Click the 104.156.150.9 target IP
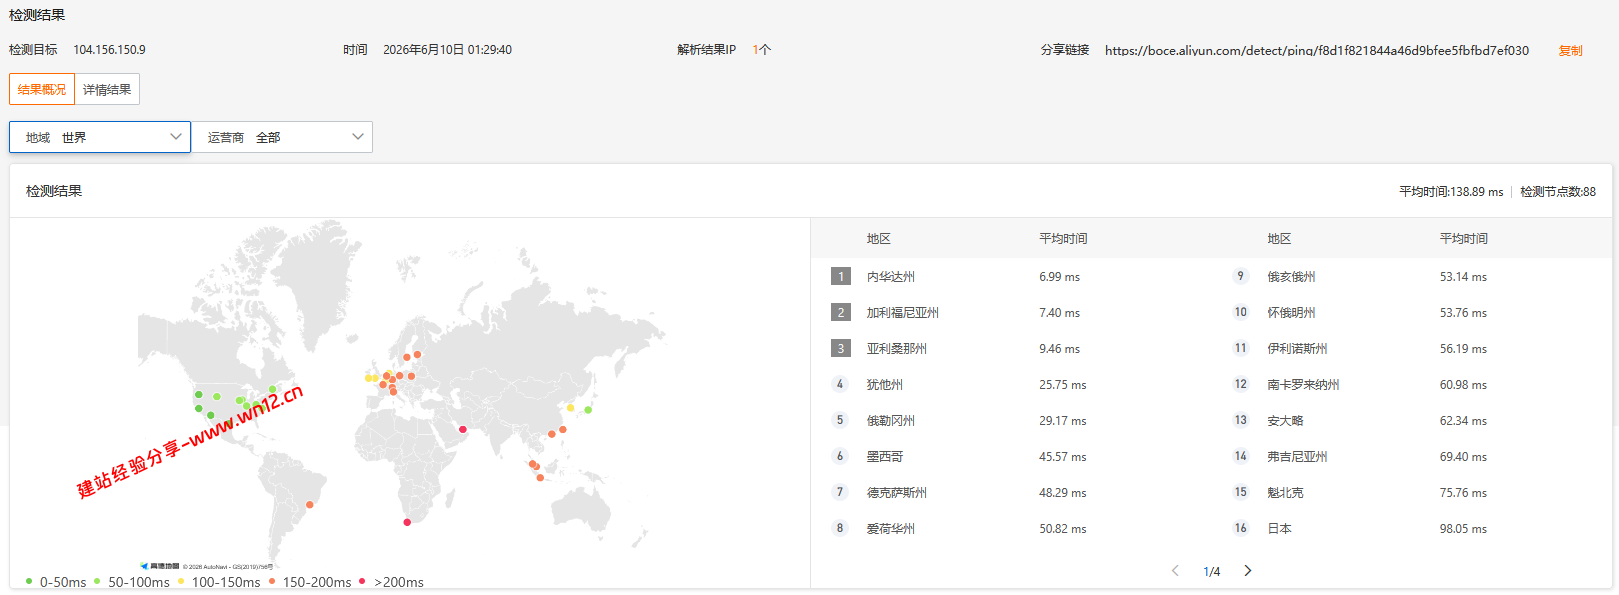 109,49
